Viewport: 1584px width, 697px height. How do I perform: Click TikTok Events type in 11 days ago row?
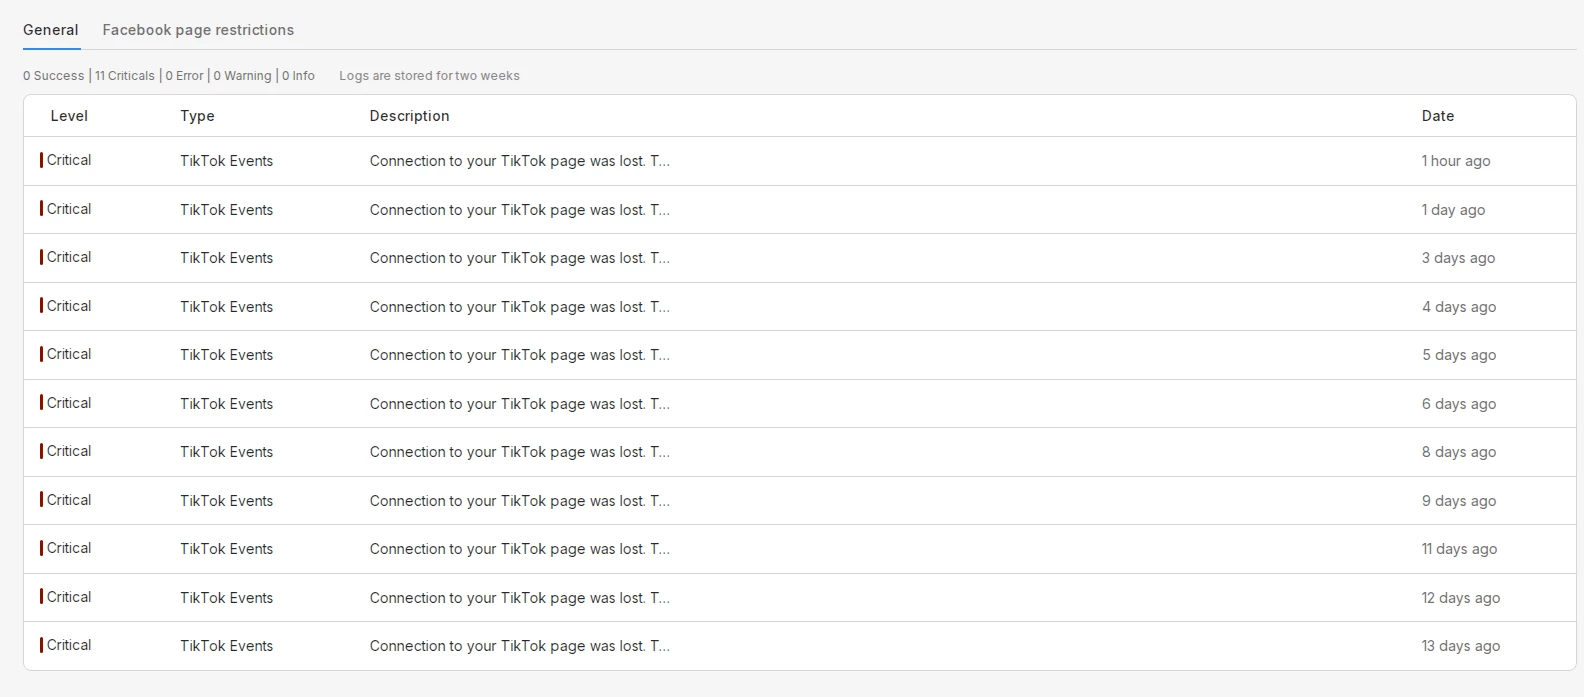(x=226, y=549)
